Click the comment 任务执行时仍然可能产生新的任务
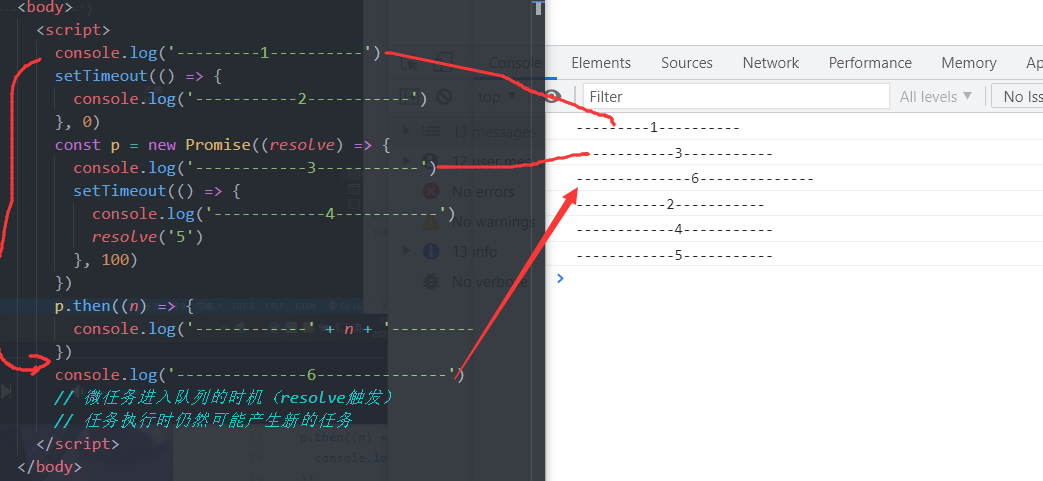This screenshot has height=481, width=1043. pos(203,420)
